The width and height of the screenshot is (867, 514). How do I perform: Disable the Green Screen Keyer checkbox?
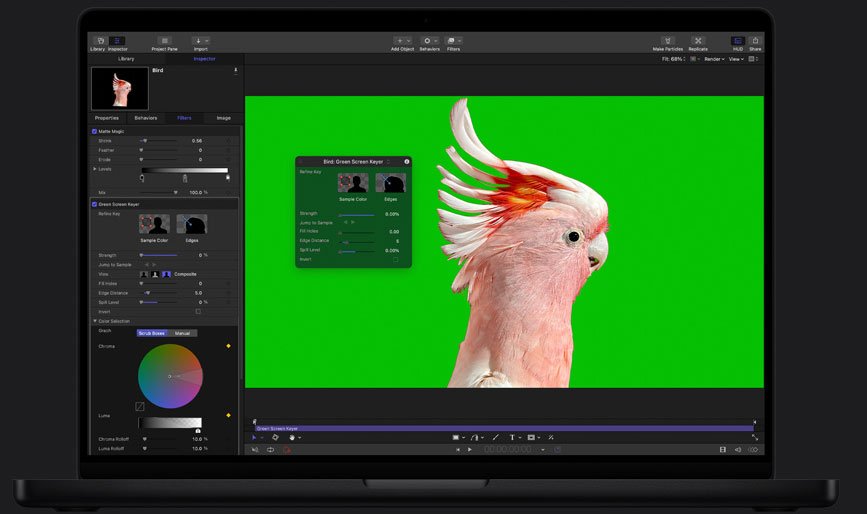[x=94, y=204]
